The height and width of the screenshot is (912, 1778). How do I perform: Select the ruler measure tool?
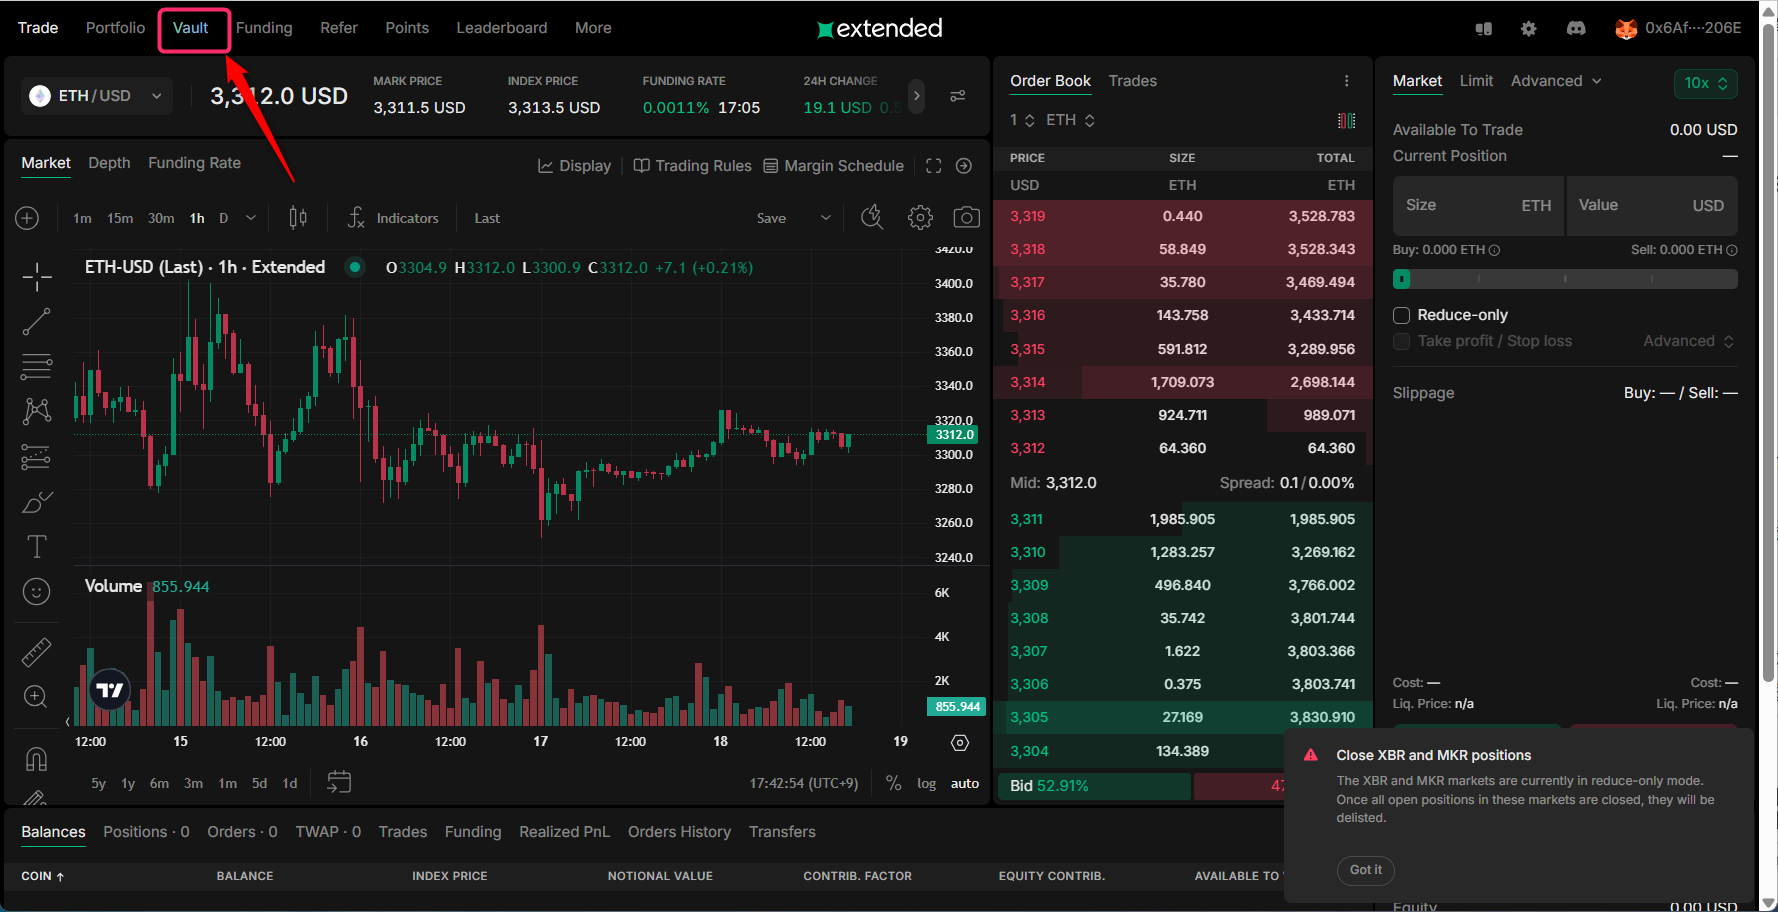click(x=37, y=652)
